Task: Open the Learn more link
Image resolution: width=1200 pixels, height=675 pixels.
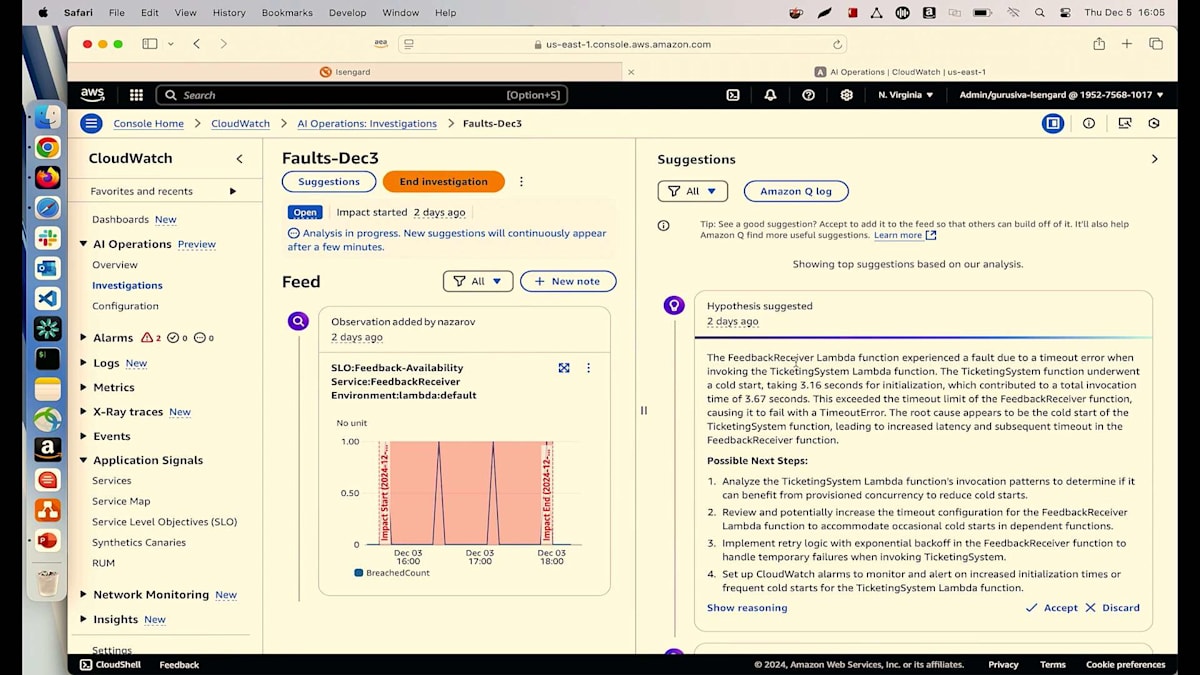Action: point(905,236)
